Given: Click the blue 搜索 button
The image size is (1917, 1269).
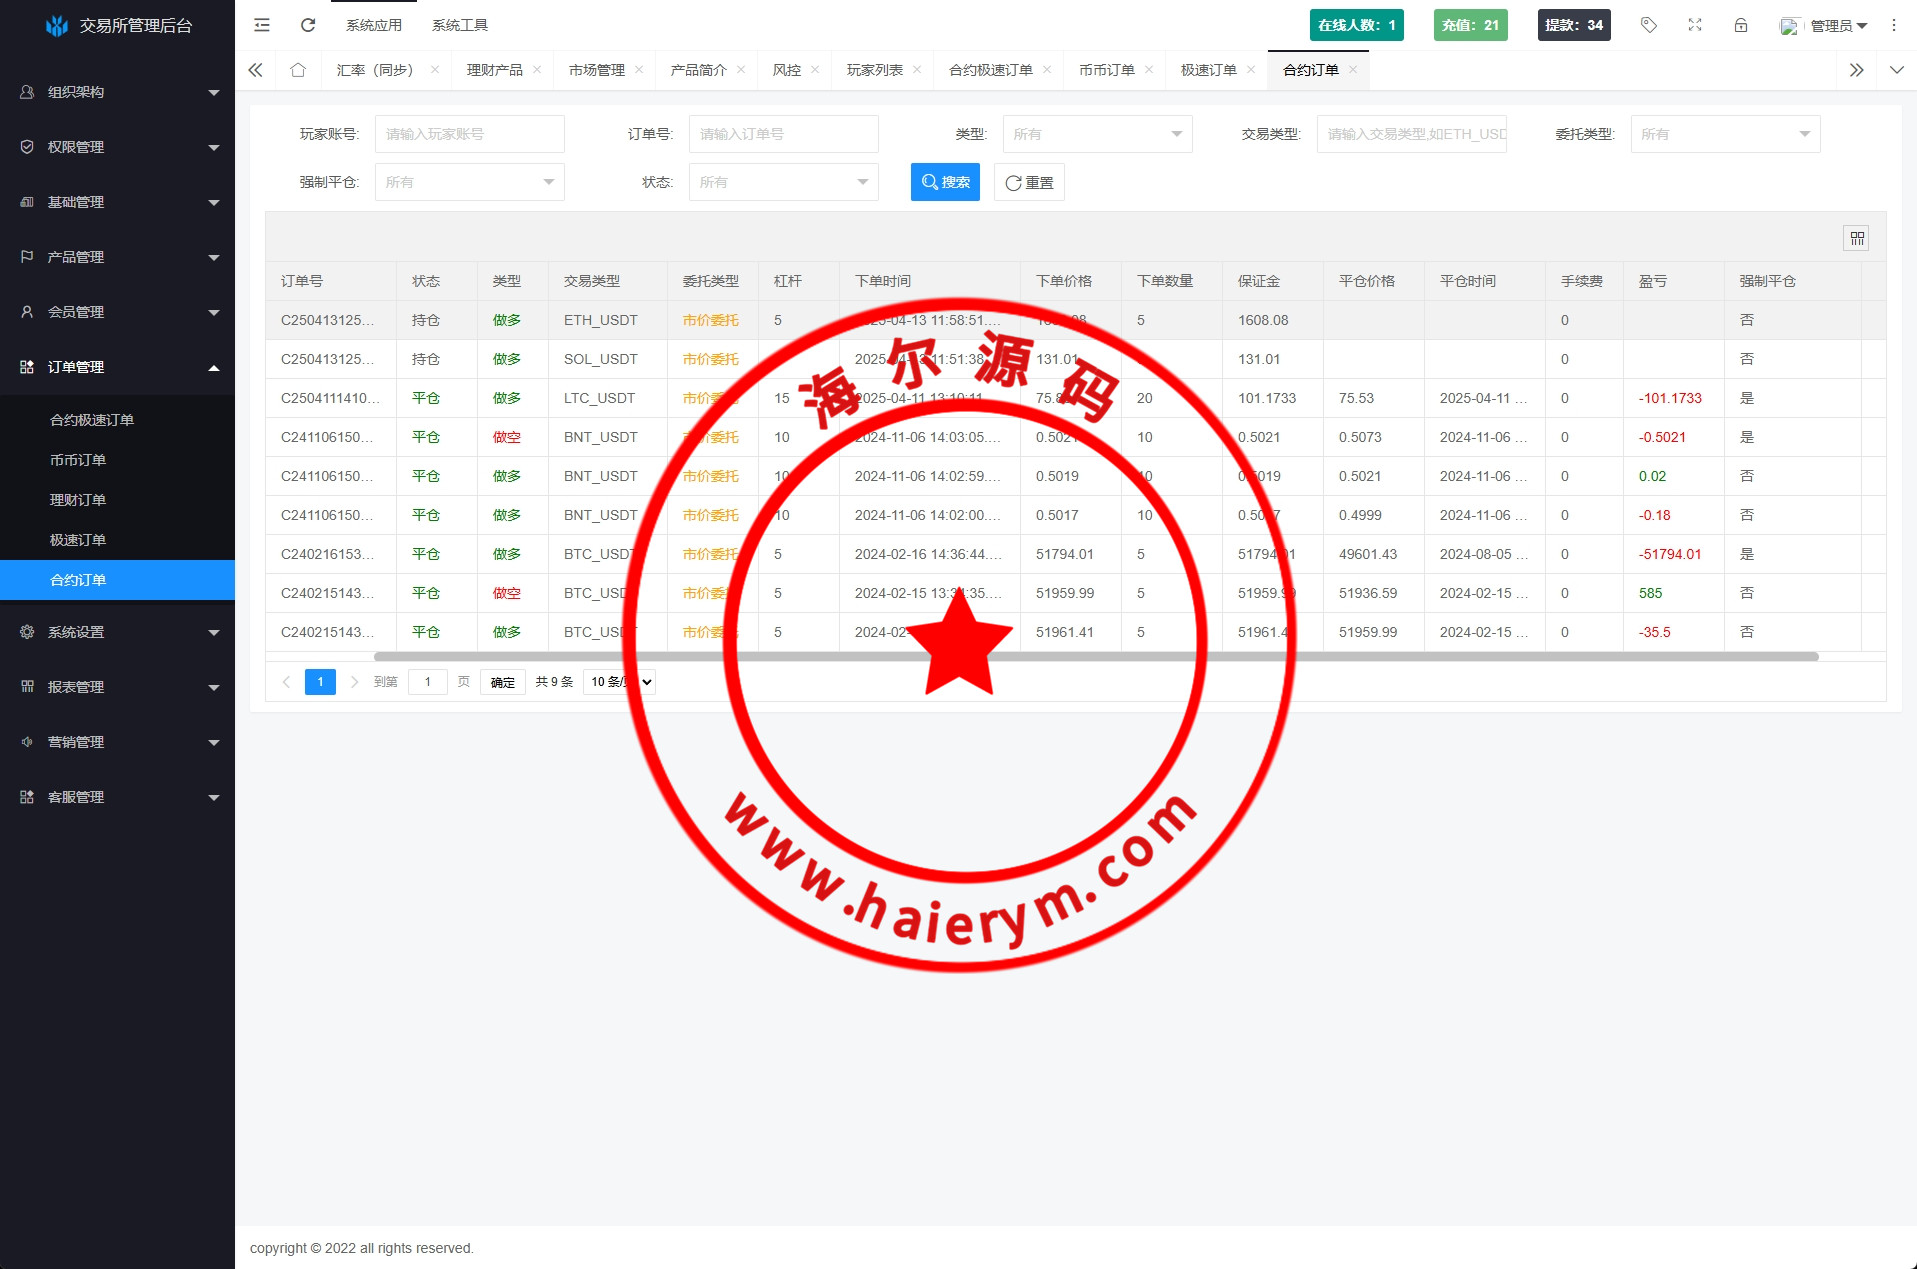Looking at the screenshot, I should pyautogui.click(x=945, y=182).
